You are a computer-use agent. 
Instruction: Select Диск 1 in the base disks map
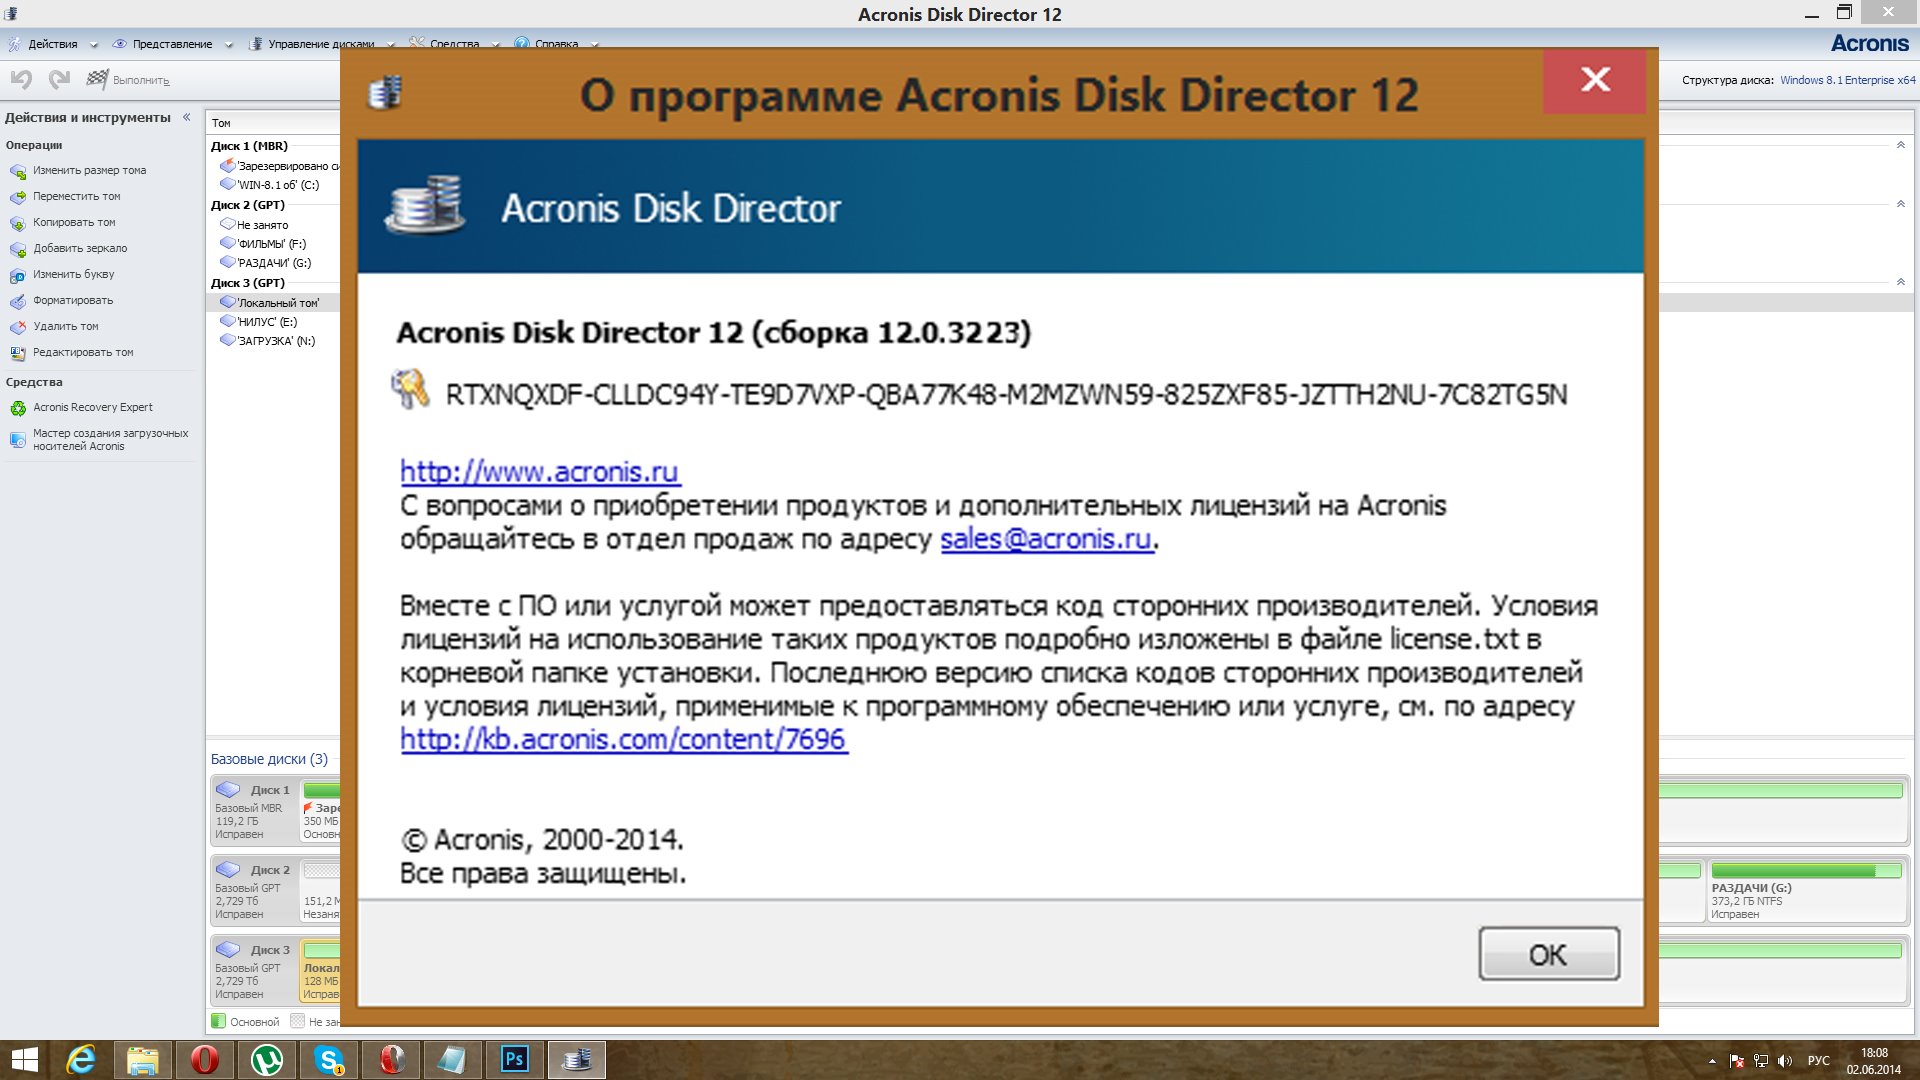pos(254,809)
